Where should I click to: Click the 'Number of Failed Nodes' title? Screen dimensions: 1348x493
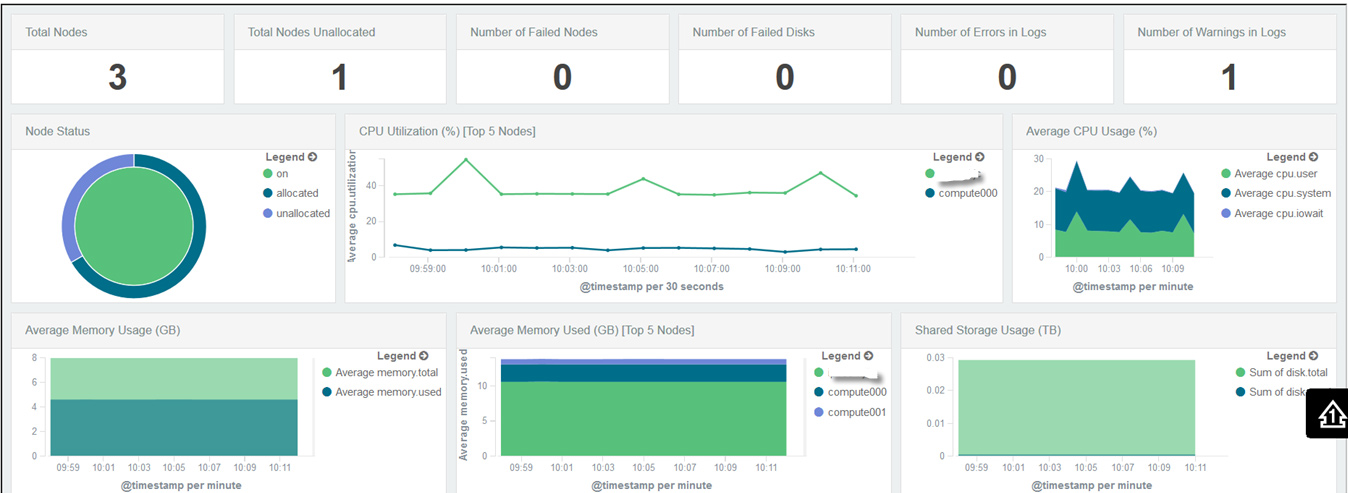pos(534,32)
